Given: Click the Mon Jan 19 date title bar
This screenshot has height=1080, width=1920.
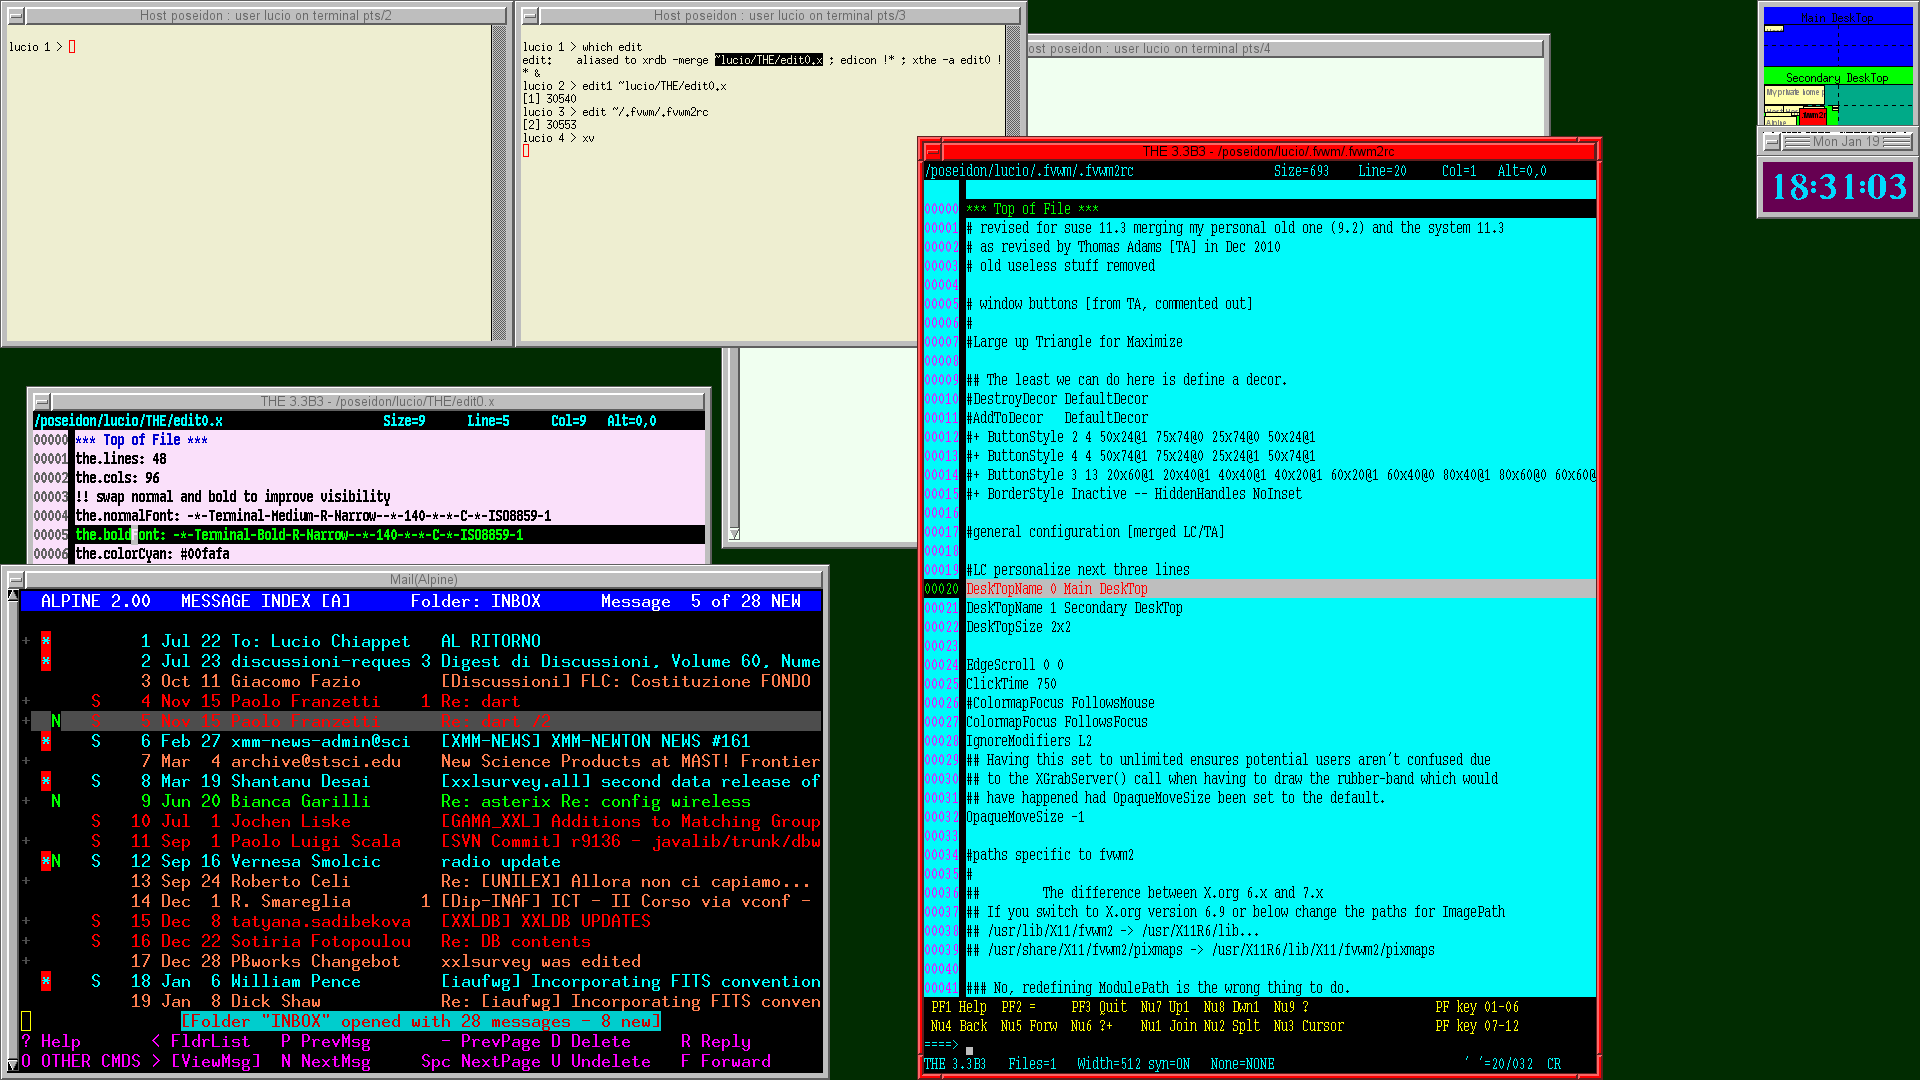Looking at the screenshot, I should (x=1846, y=141).
